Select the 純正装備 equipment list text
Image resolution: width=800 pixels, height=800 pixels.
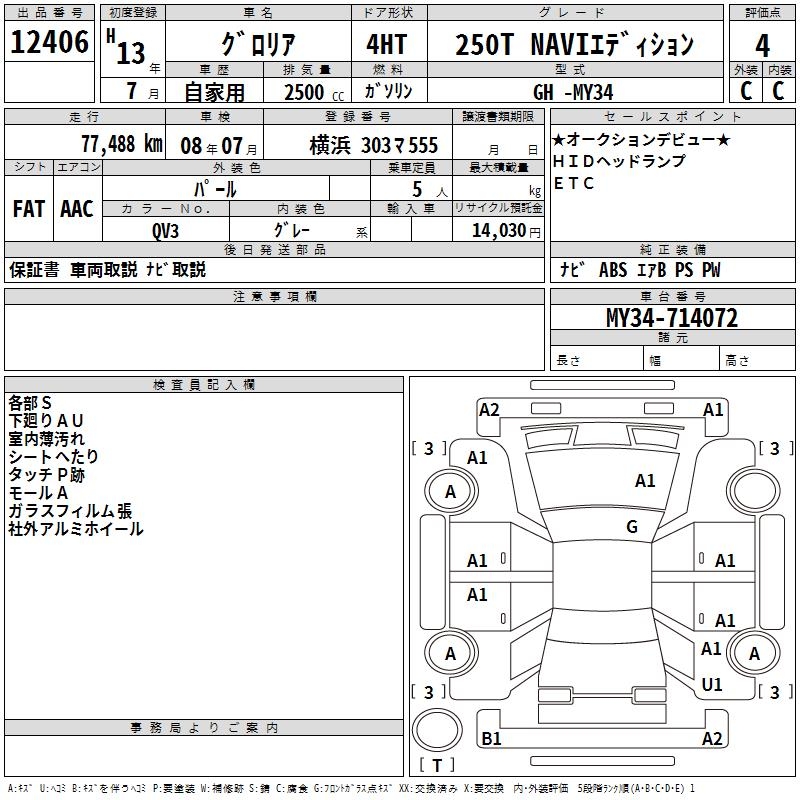640,269
